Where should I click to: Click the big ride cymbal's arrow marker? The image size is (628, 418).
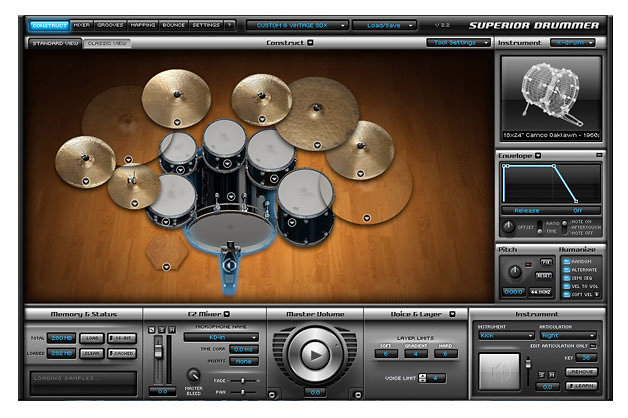317,145
